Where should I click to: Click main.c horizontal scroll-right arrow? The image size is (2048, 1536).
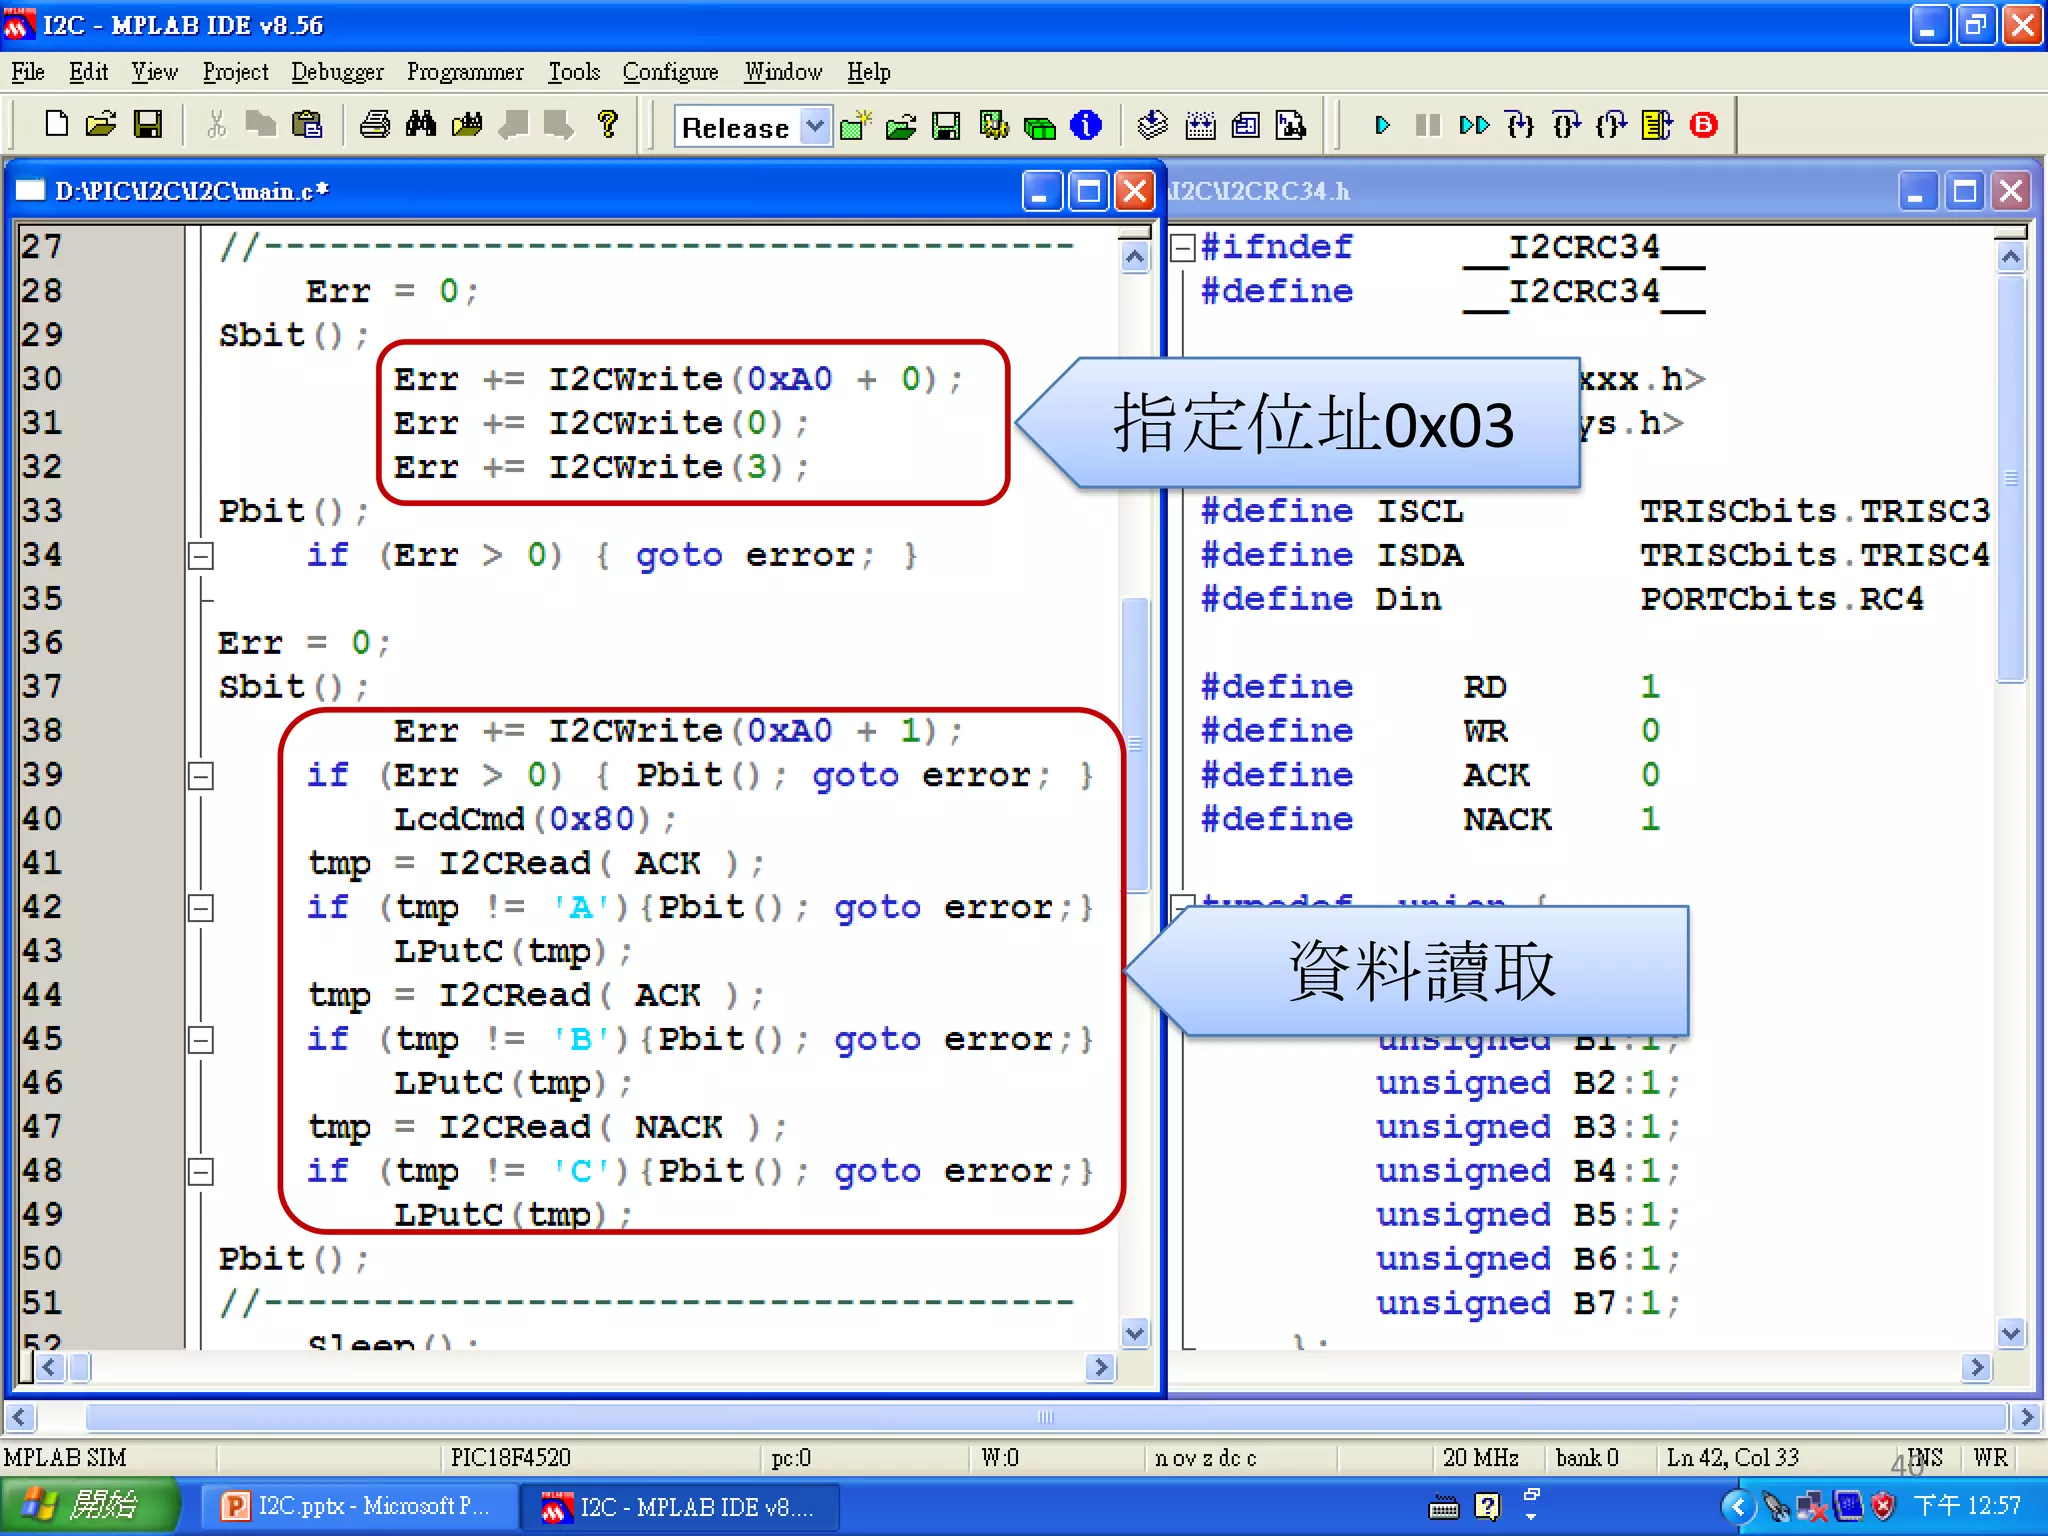(1101, 1367)
